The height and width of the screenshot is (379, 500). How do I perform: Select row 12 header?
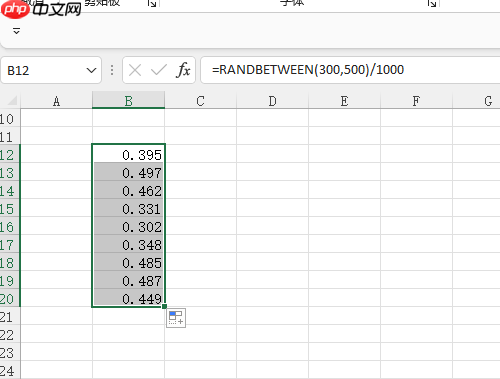[x=9, y=155]
